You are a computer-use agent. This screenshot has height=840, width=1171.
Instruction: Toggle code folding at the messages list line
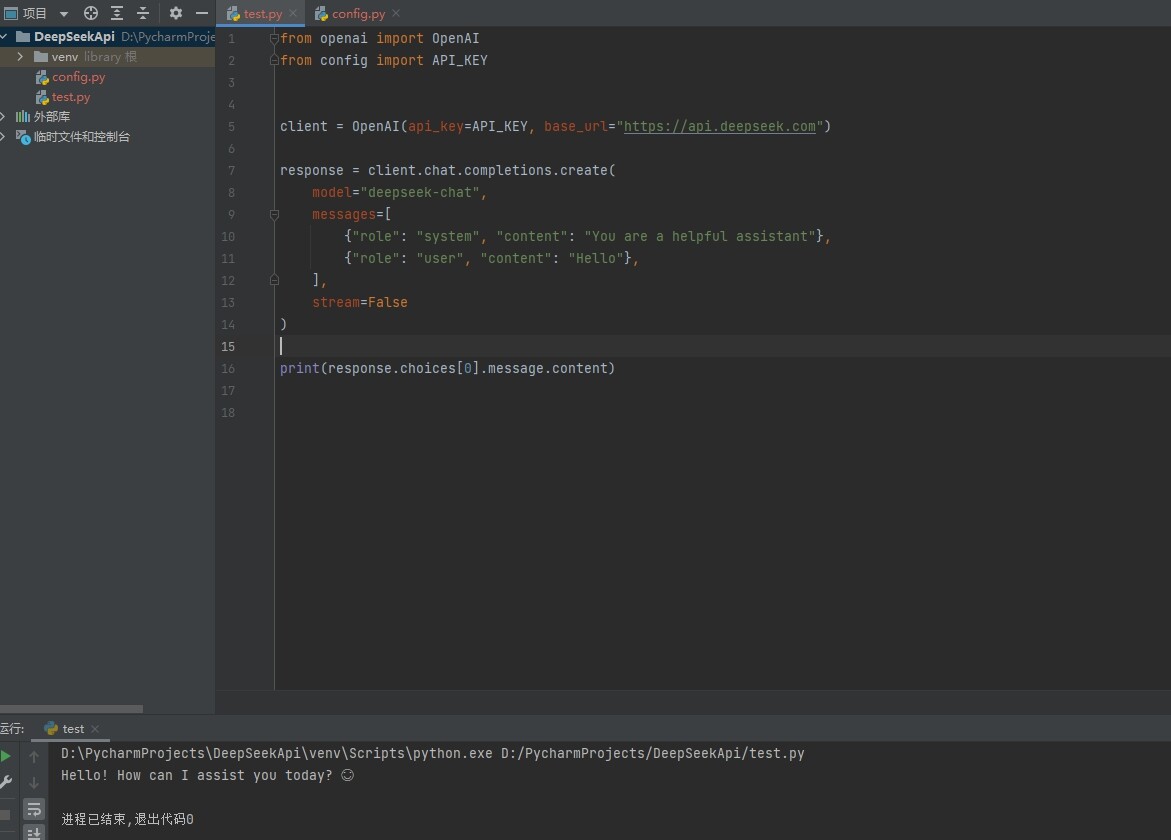[274, 214]
